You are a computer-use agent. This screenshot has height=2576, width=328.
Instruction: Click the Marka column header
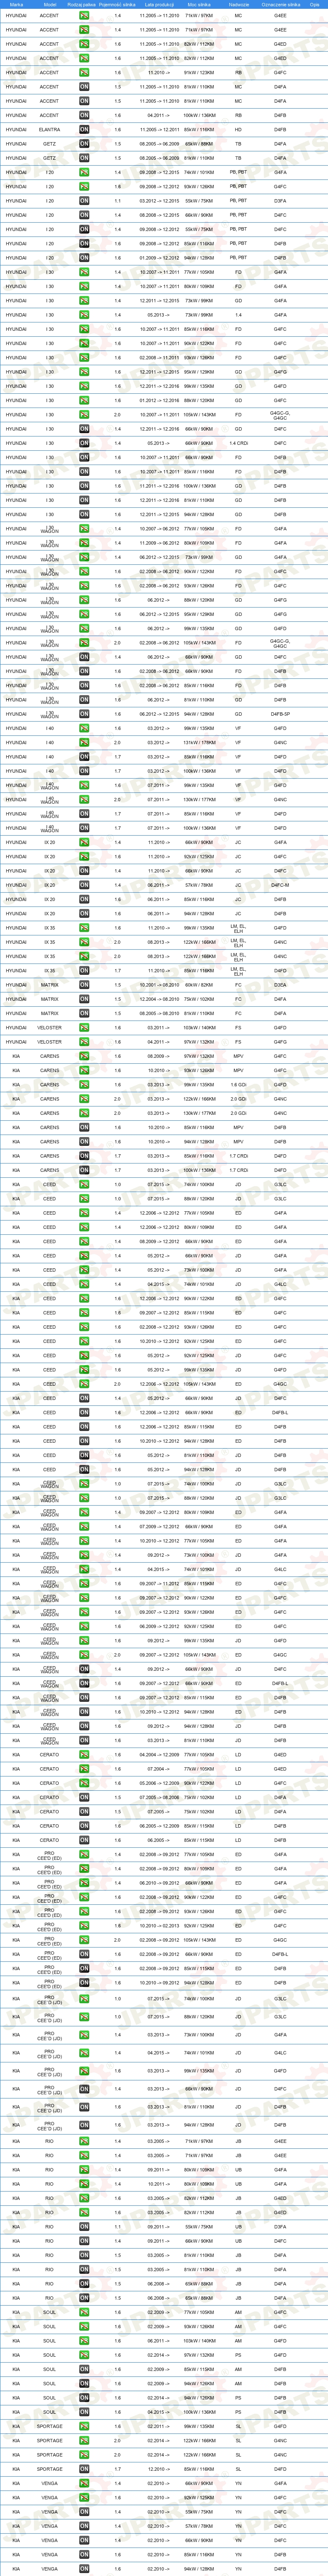[x=16, y=4]
